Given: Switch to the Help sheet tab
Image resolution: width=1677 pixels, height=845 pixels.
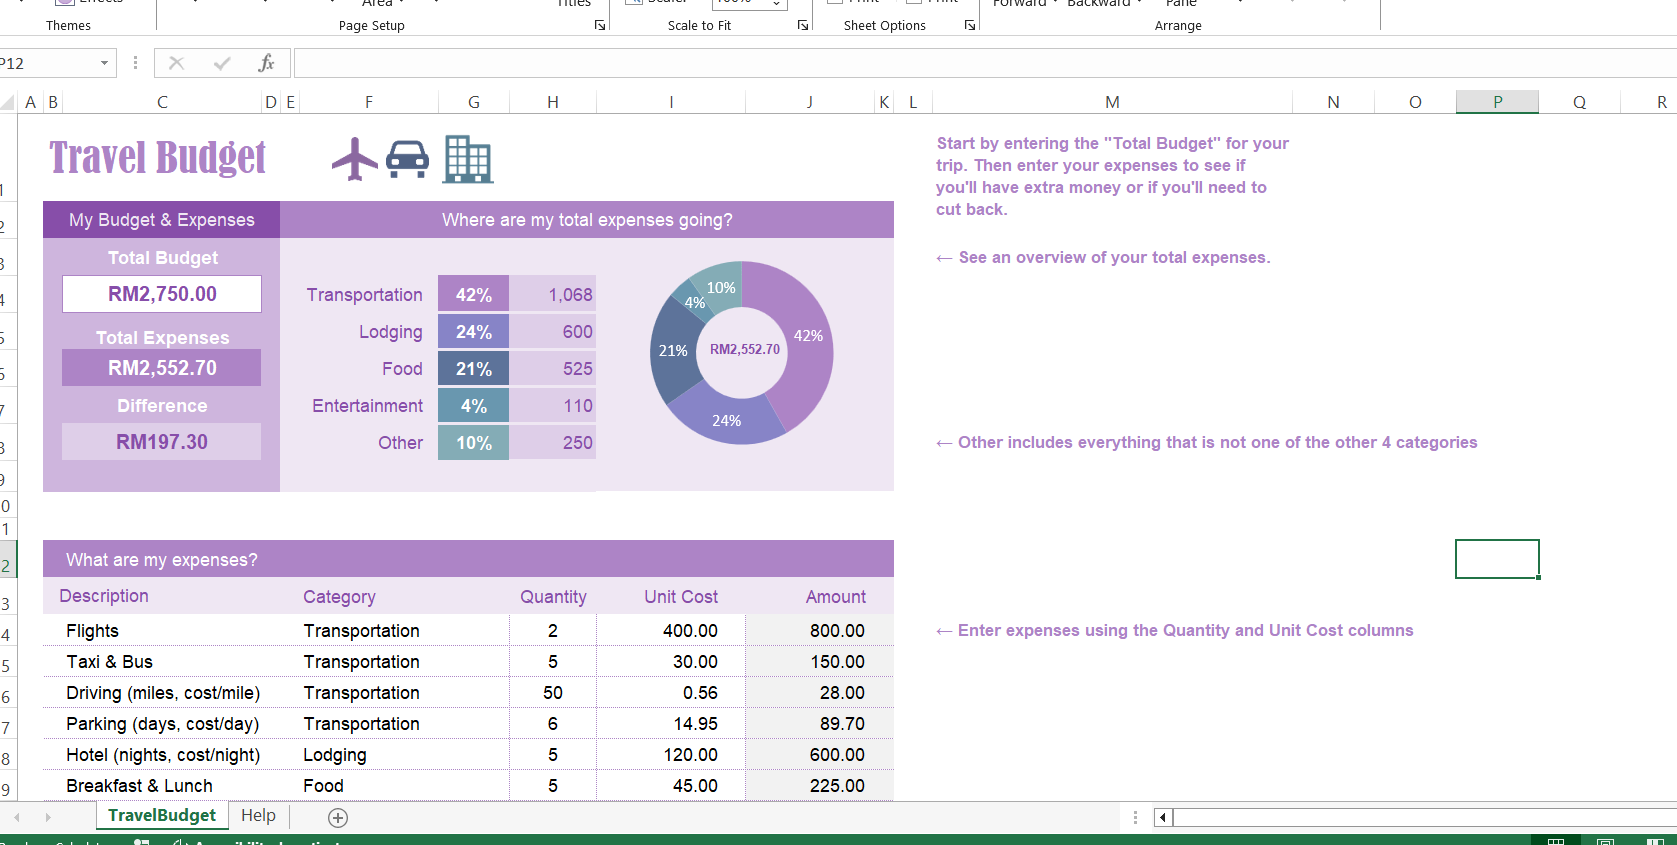Looking at the screenshot, I should (x=258, y=815).
